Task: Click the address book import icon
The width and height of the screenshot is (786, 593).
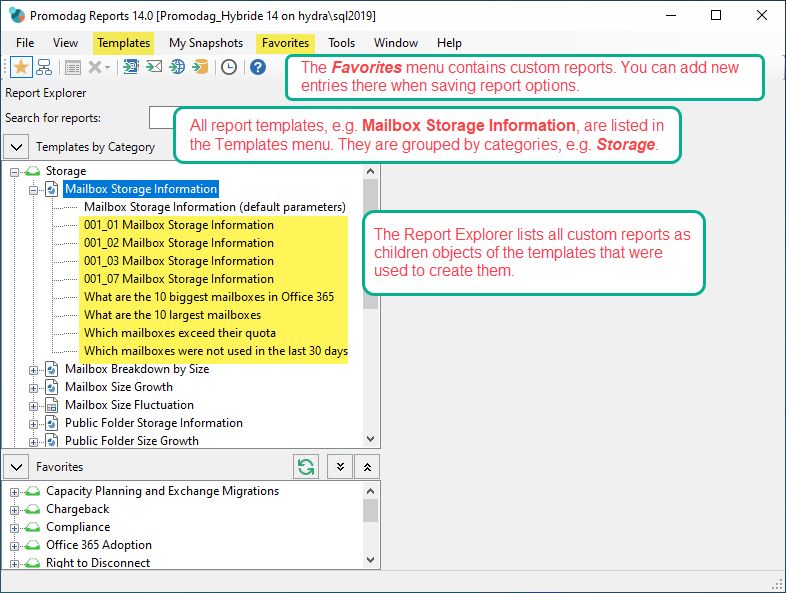Action: point(131,67)
